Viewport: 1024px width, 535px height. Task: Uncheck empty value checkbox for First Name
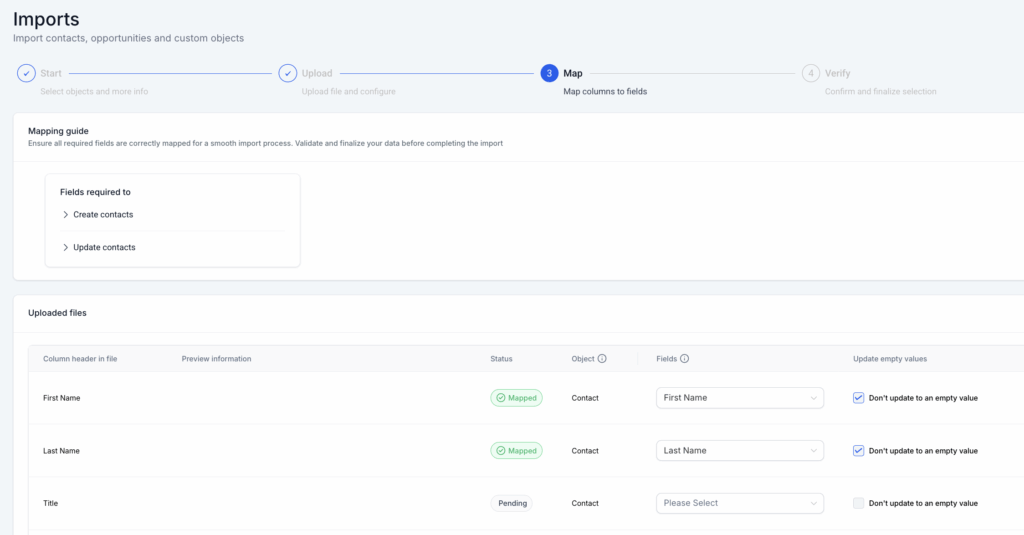click(858, 398)
